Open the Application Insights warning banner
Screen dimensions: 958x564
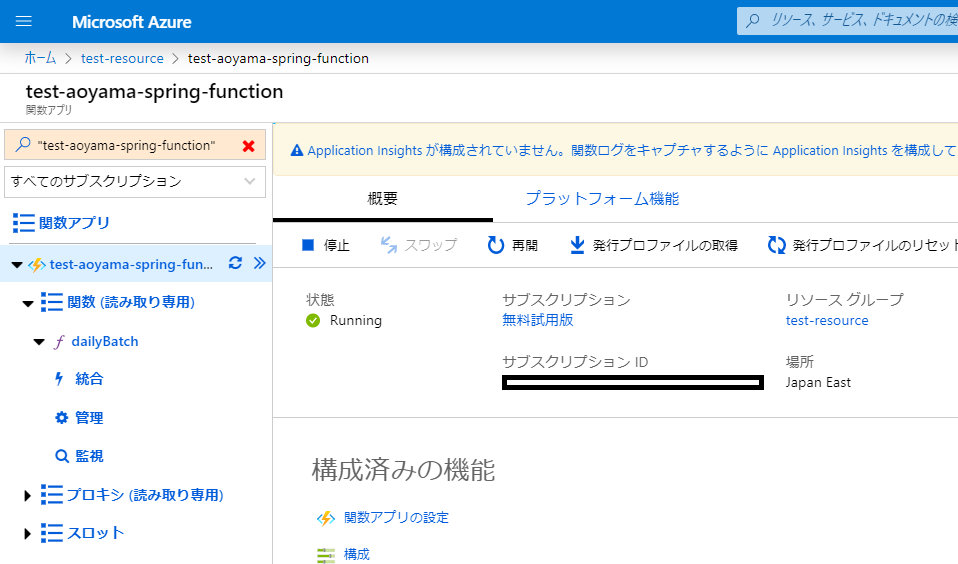click(615, 150)
